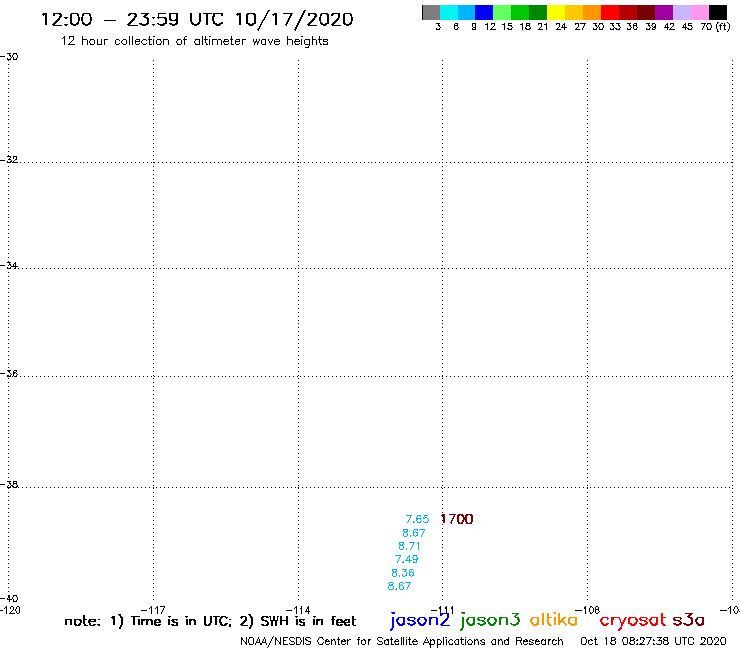Select the jason2 satellite legend label
The width and height of the screenshot is (740, 650).
420,620
